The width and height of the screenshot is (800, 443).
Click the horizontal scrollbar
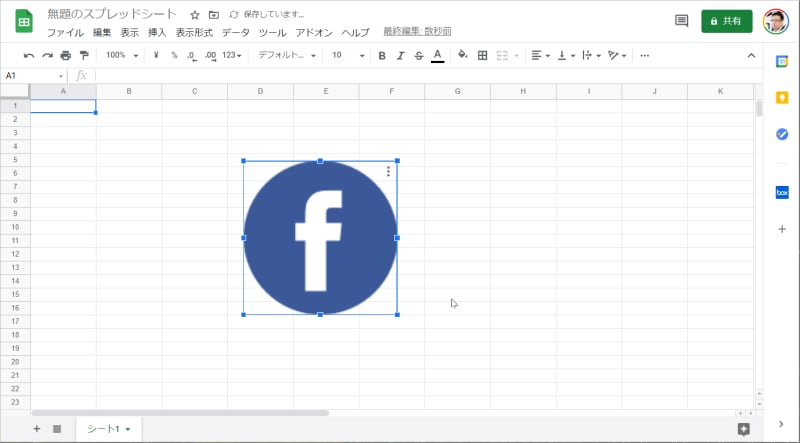180,413
